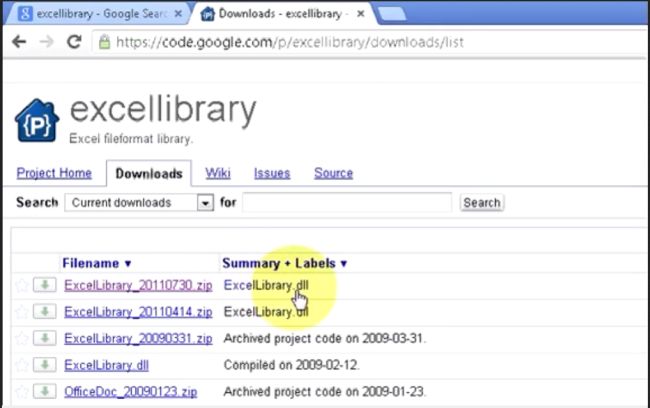Click download arrow for ExcelLibrary_20090331.zip
This screenshot has height=408, width=650.
point(44,338)
